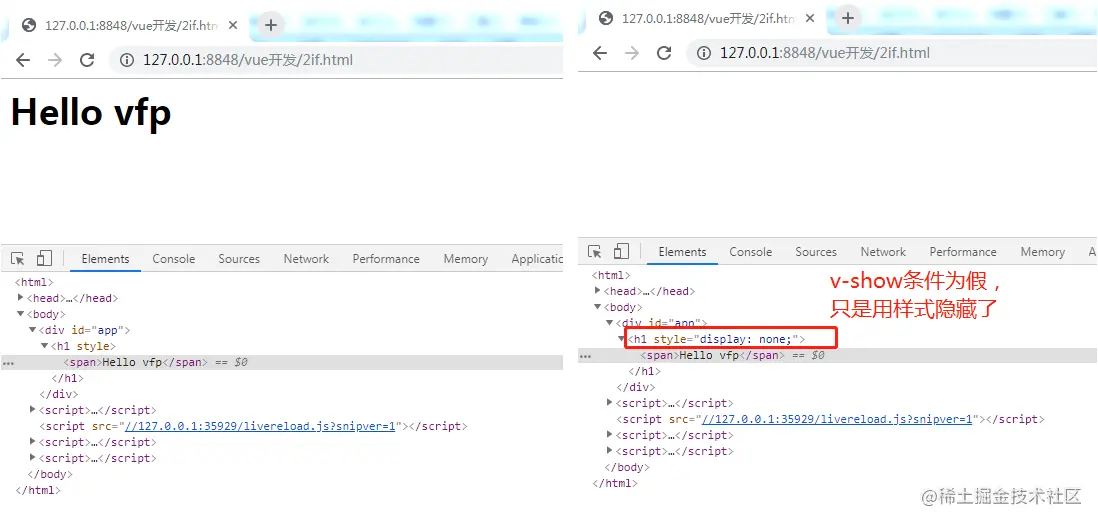Reload the page in left browser window
1098x523 pixels.
click(x=87, y=60)
